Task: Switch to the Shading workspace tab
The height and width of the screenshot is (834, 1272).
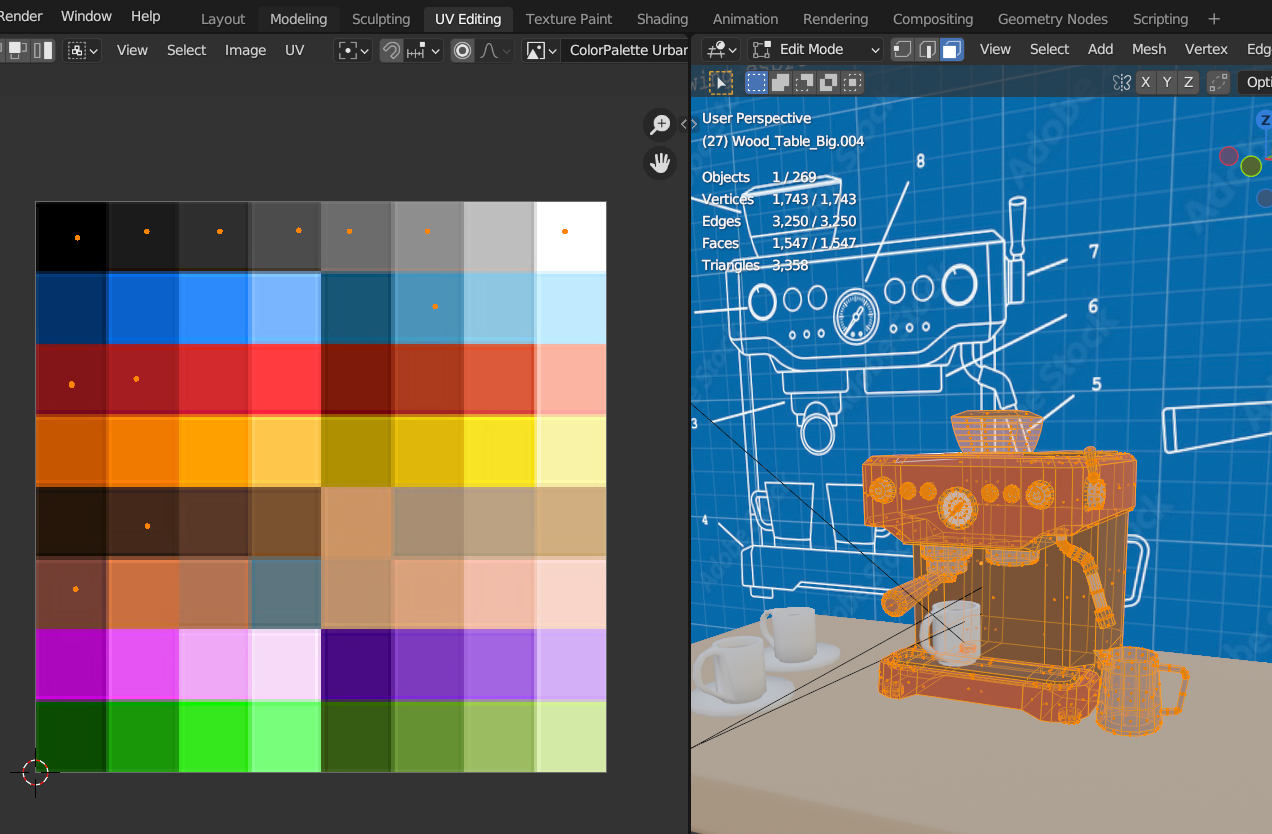Action: [x=662, y=18]
